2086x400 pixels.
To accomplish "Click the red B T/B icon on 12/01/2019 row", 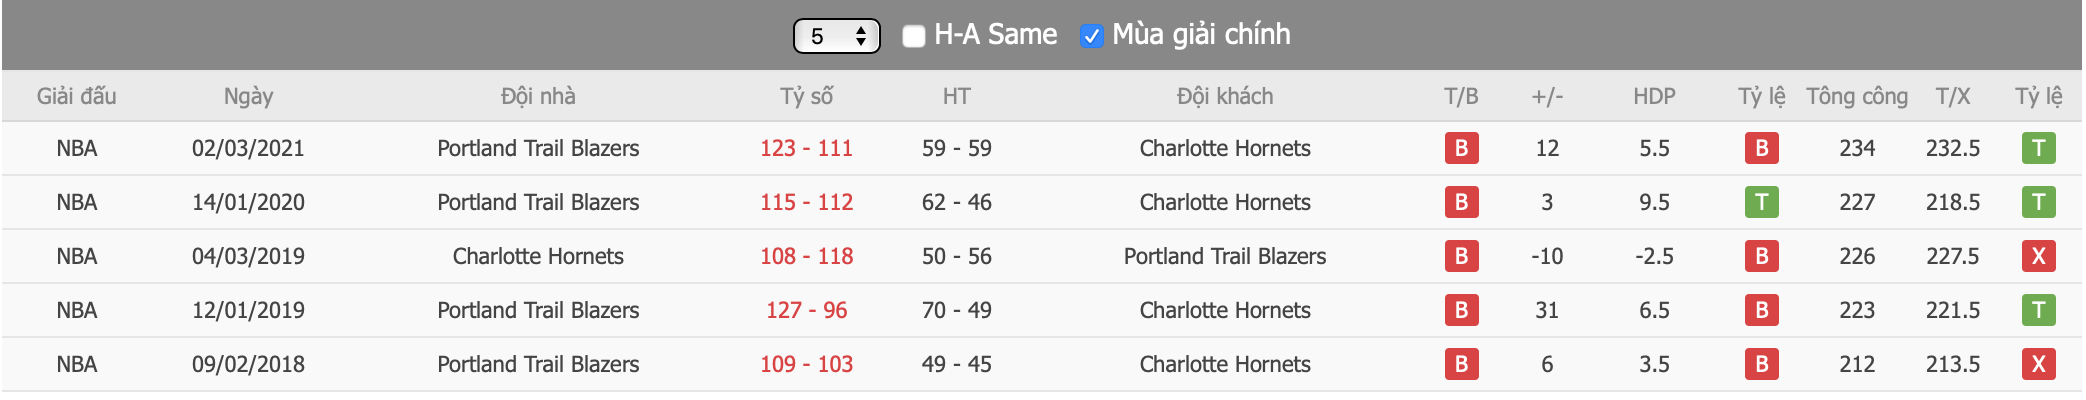I will pos(1461,311).
